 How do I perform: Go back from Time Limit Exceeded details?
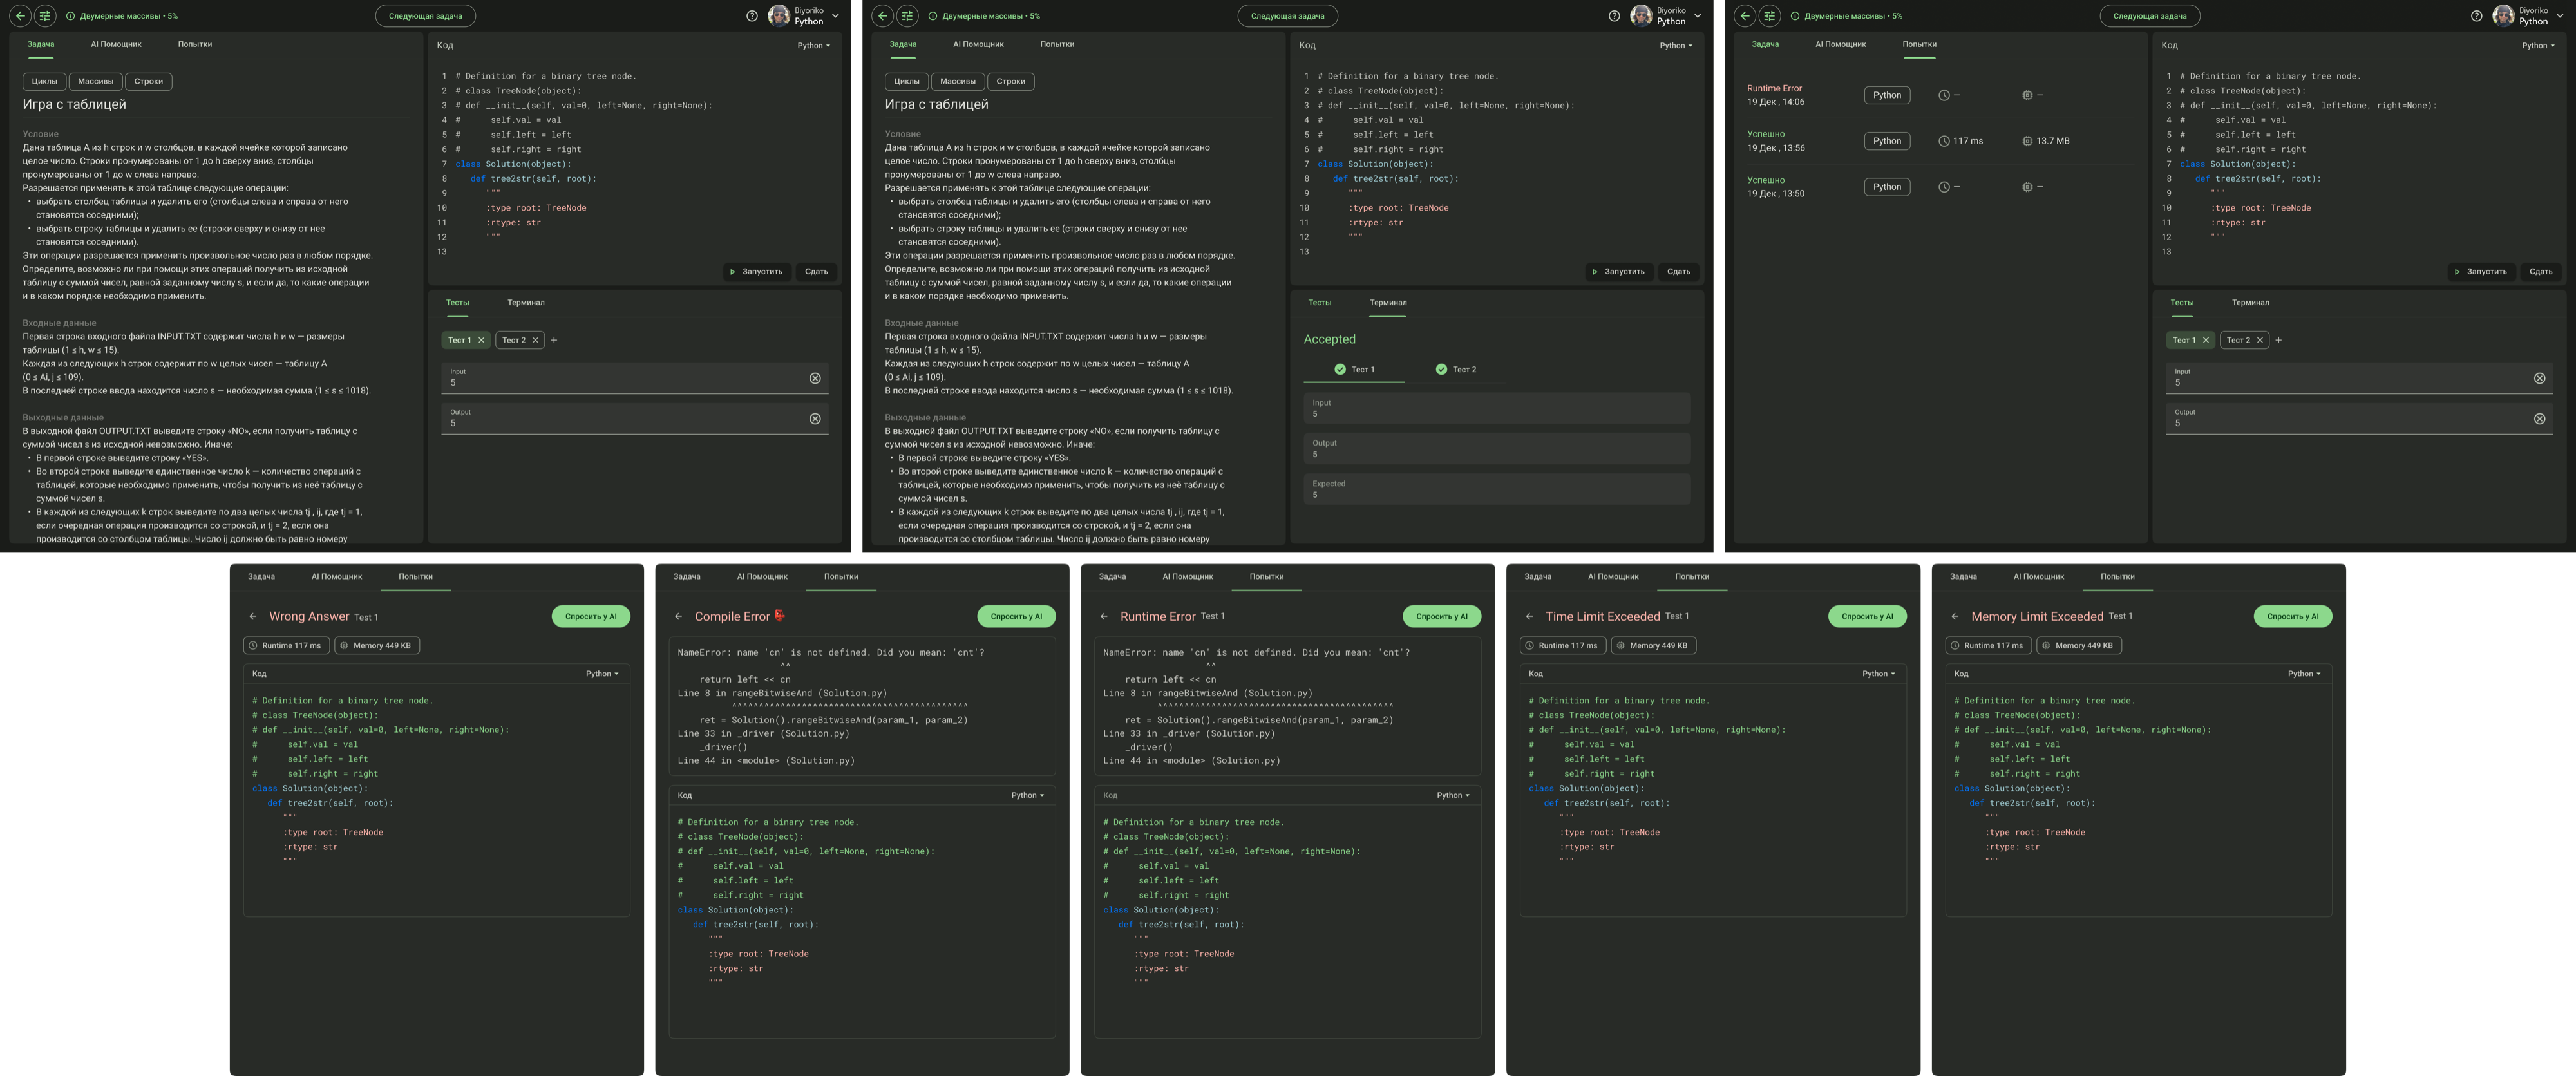[x=1529, y=617]
